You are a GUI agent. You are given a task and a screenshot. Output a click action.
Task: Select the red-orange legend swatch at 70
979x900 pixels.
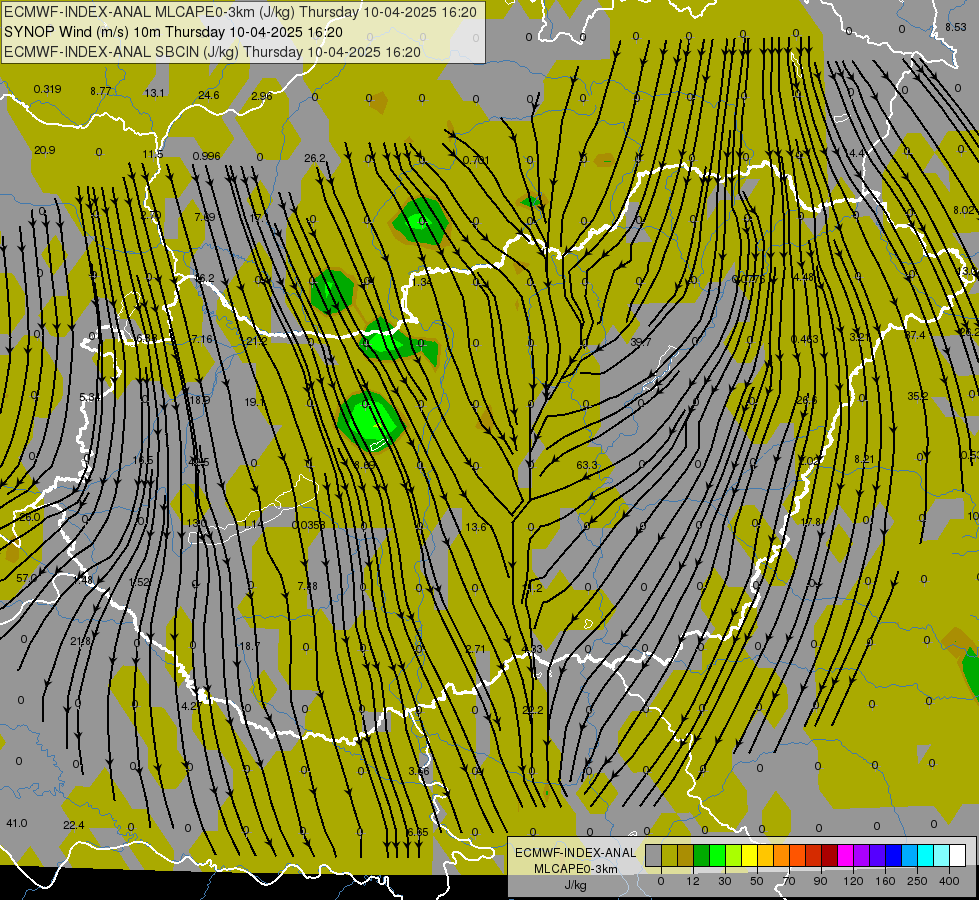[x=798, y=855]
